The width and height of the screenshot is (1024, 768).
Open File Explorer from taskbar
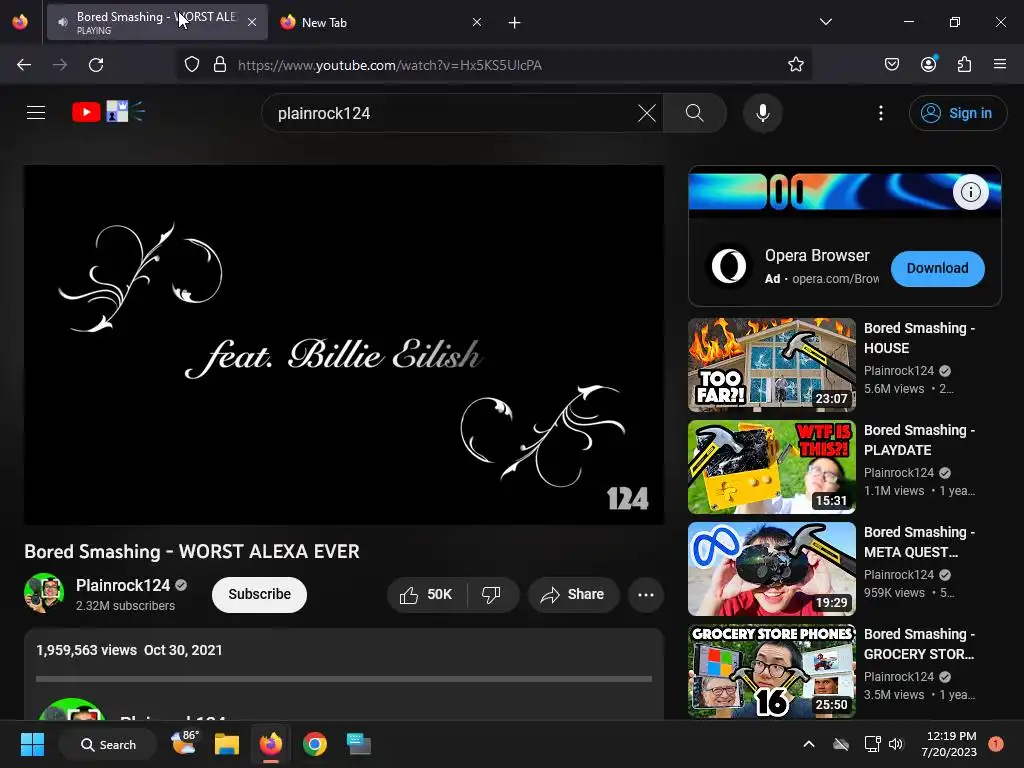[227, 744]
